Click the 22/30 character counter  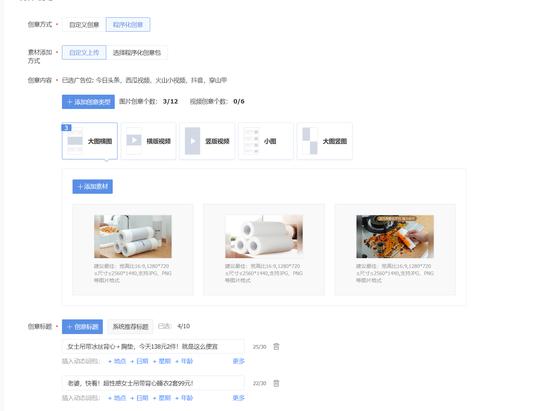point(260,383)
